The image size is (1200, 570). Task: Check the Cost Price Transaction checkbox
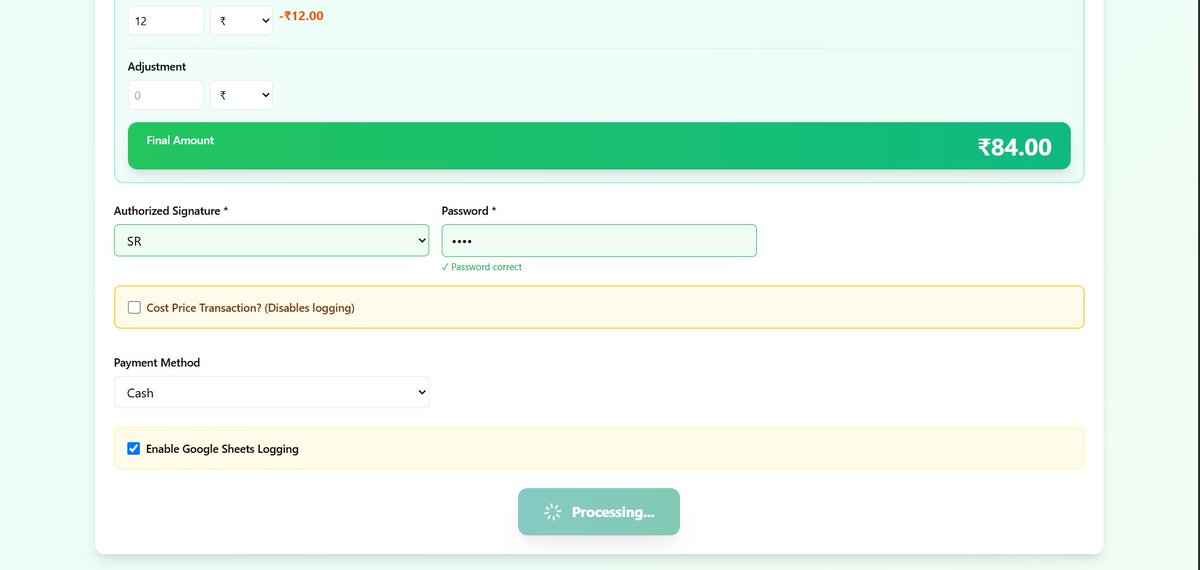tap(134, 308)
